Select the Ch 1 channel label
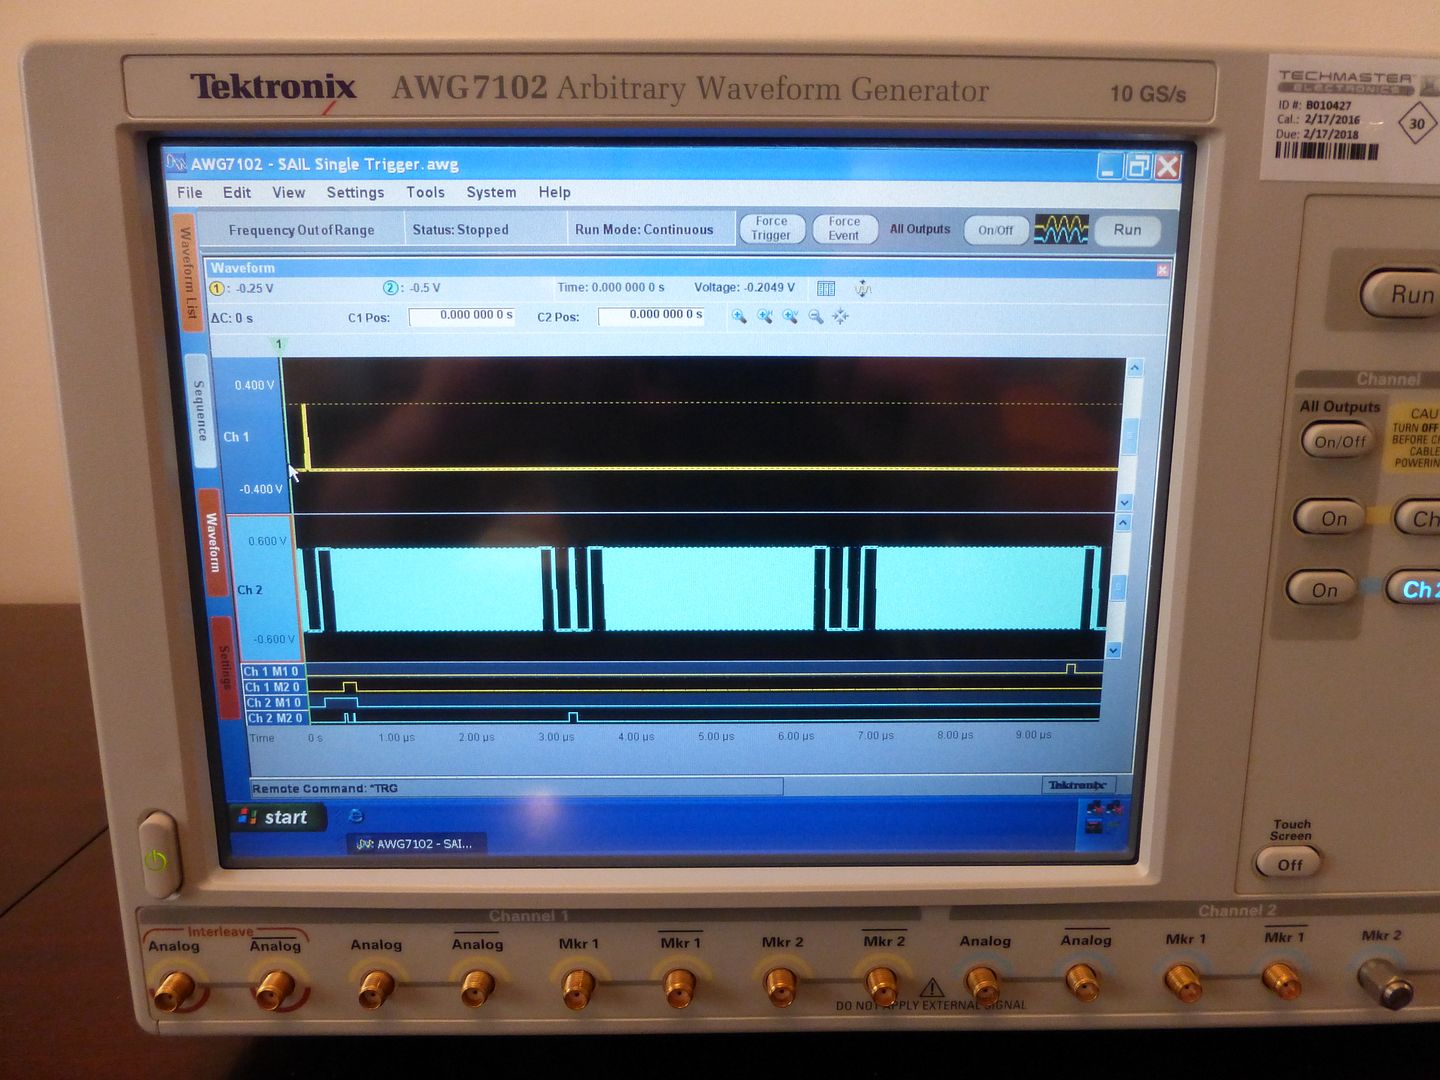The image size is (1440, 1080). click(236, 437)
